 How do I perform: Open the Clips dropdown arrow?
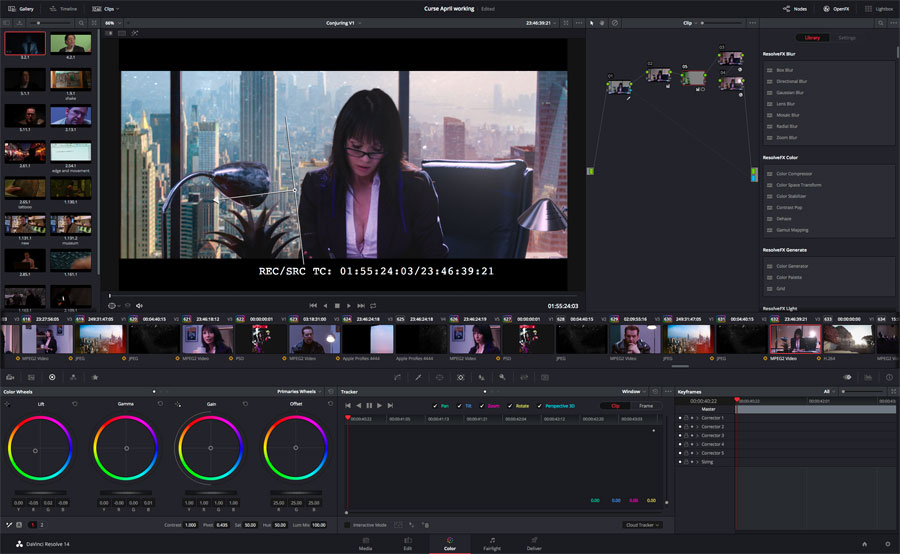pos(118,9)
